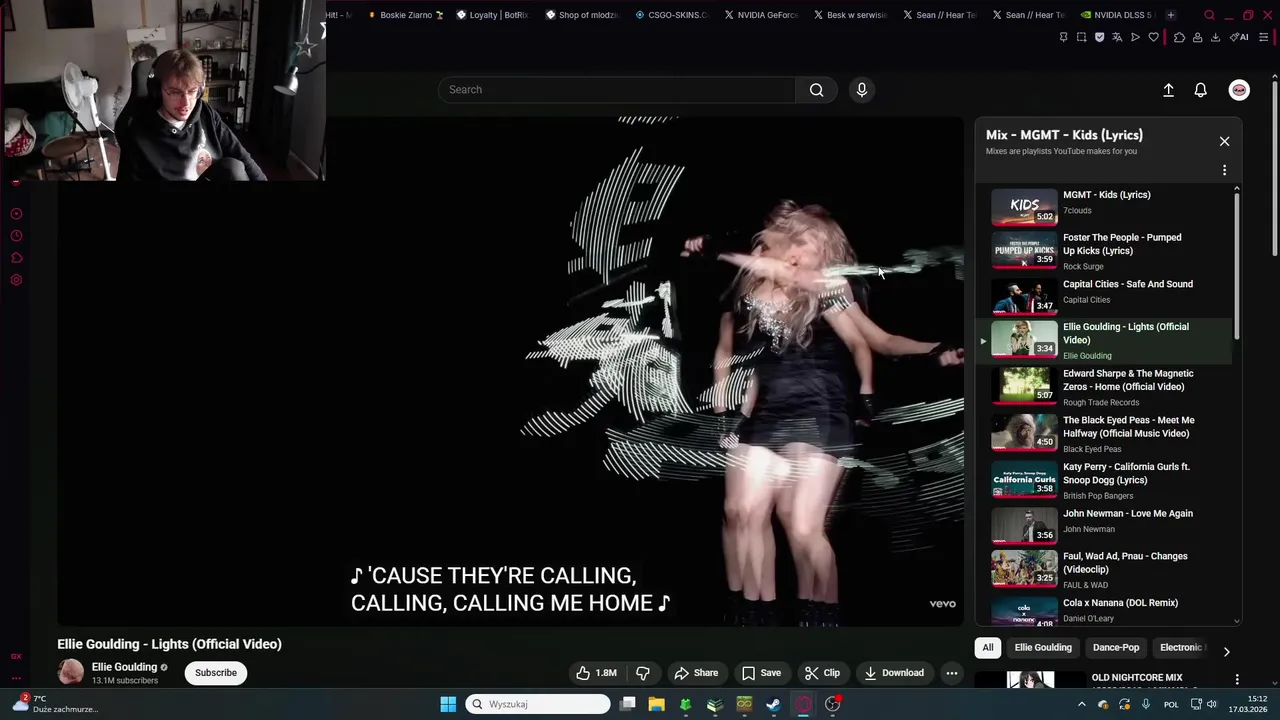Viewport: 1280px width, 720px height.
Task: Switch to Shop of mlodzi tab
Action: [x=583, y=15]
